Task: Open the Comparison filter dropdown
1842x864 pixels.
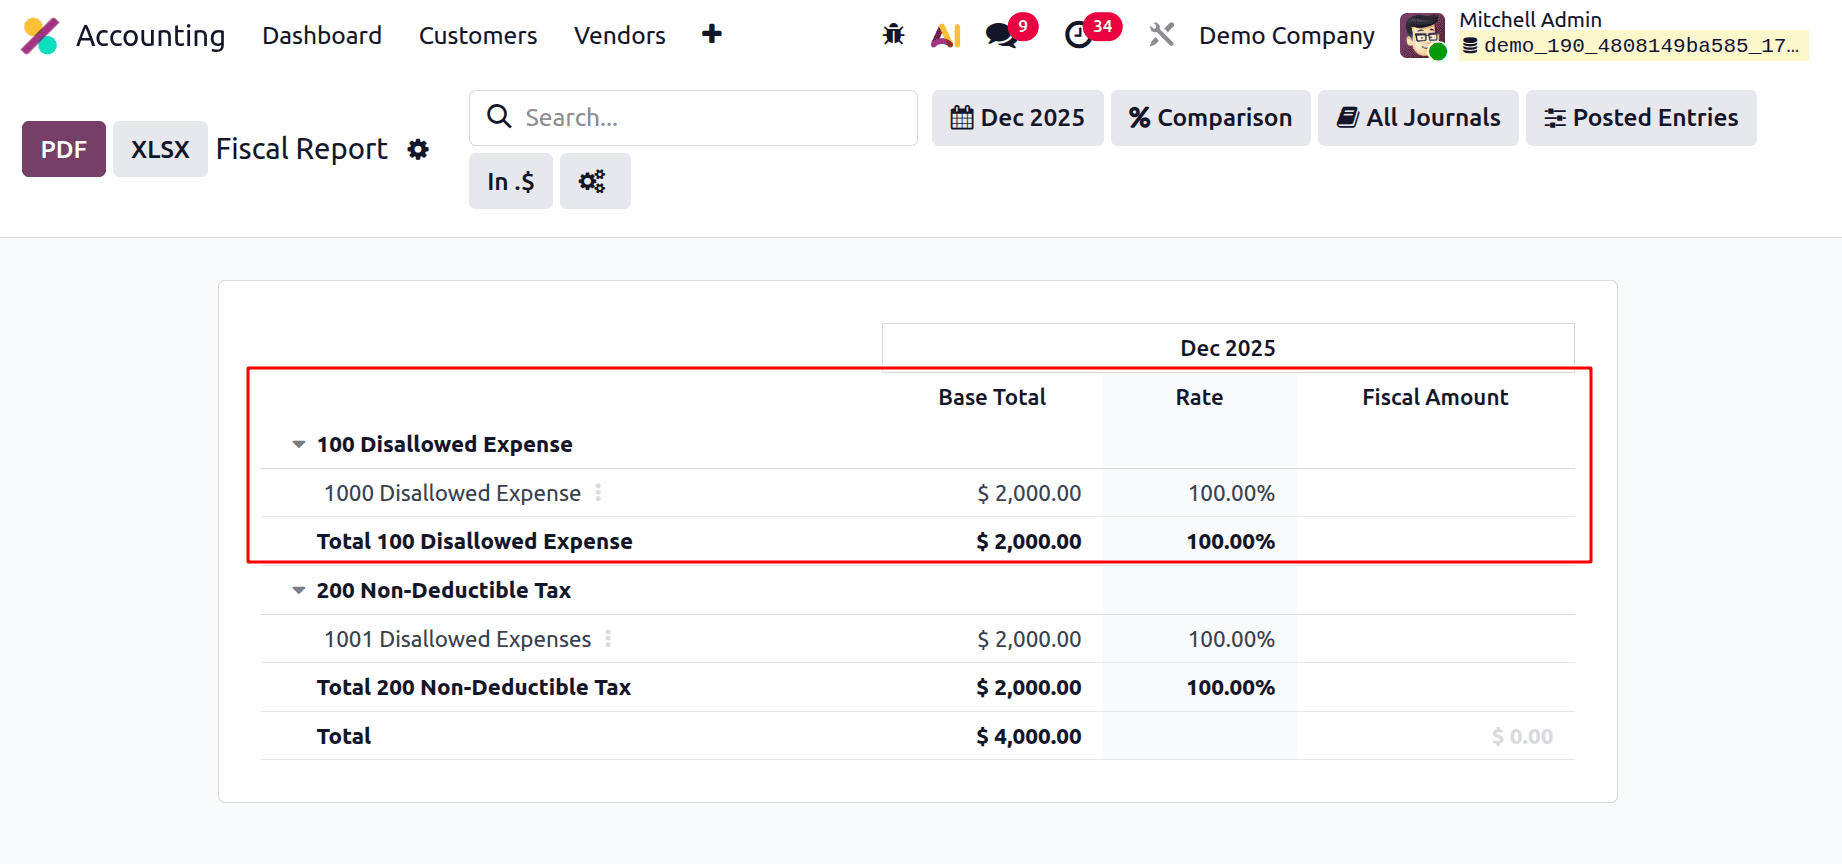Action: 1211,118
